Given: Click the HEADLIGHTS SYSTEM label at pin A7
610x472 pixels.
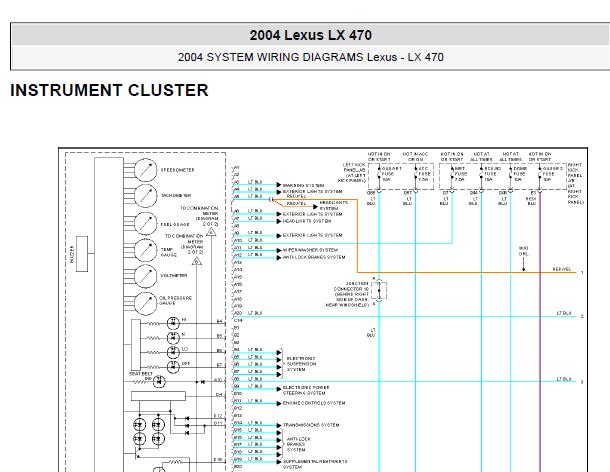Looking at the screenshot, I should pos(307,221).
